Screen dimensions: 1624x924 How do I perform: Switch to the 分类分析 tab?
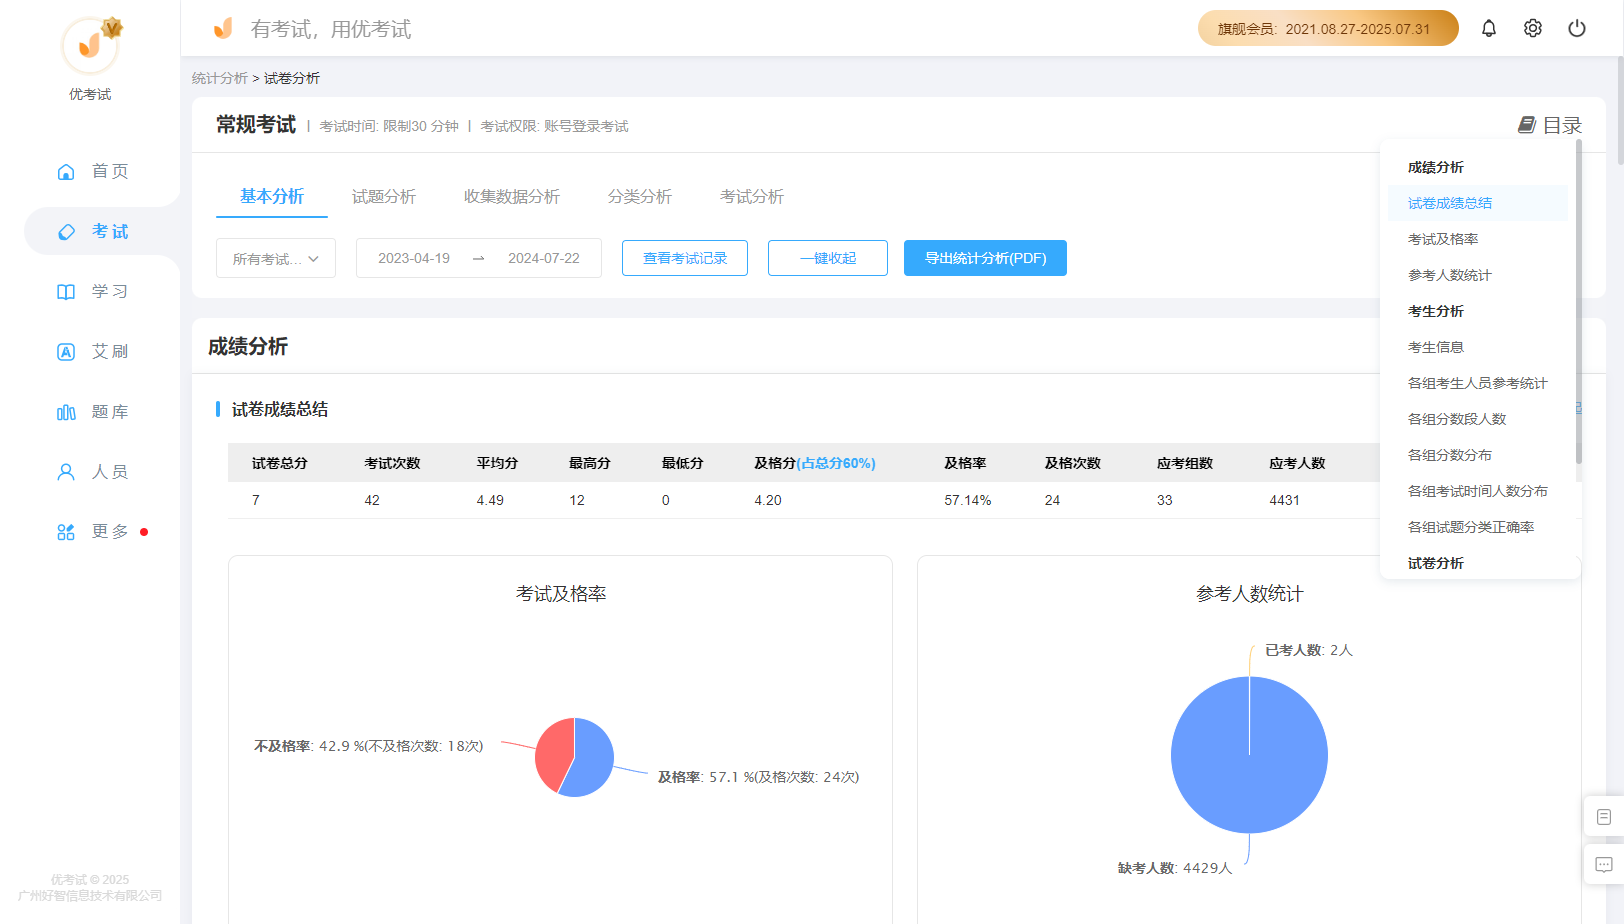pos(640,196)
